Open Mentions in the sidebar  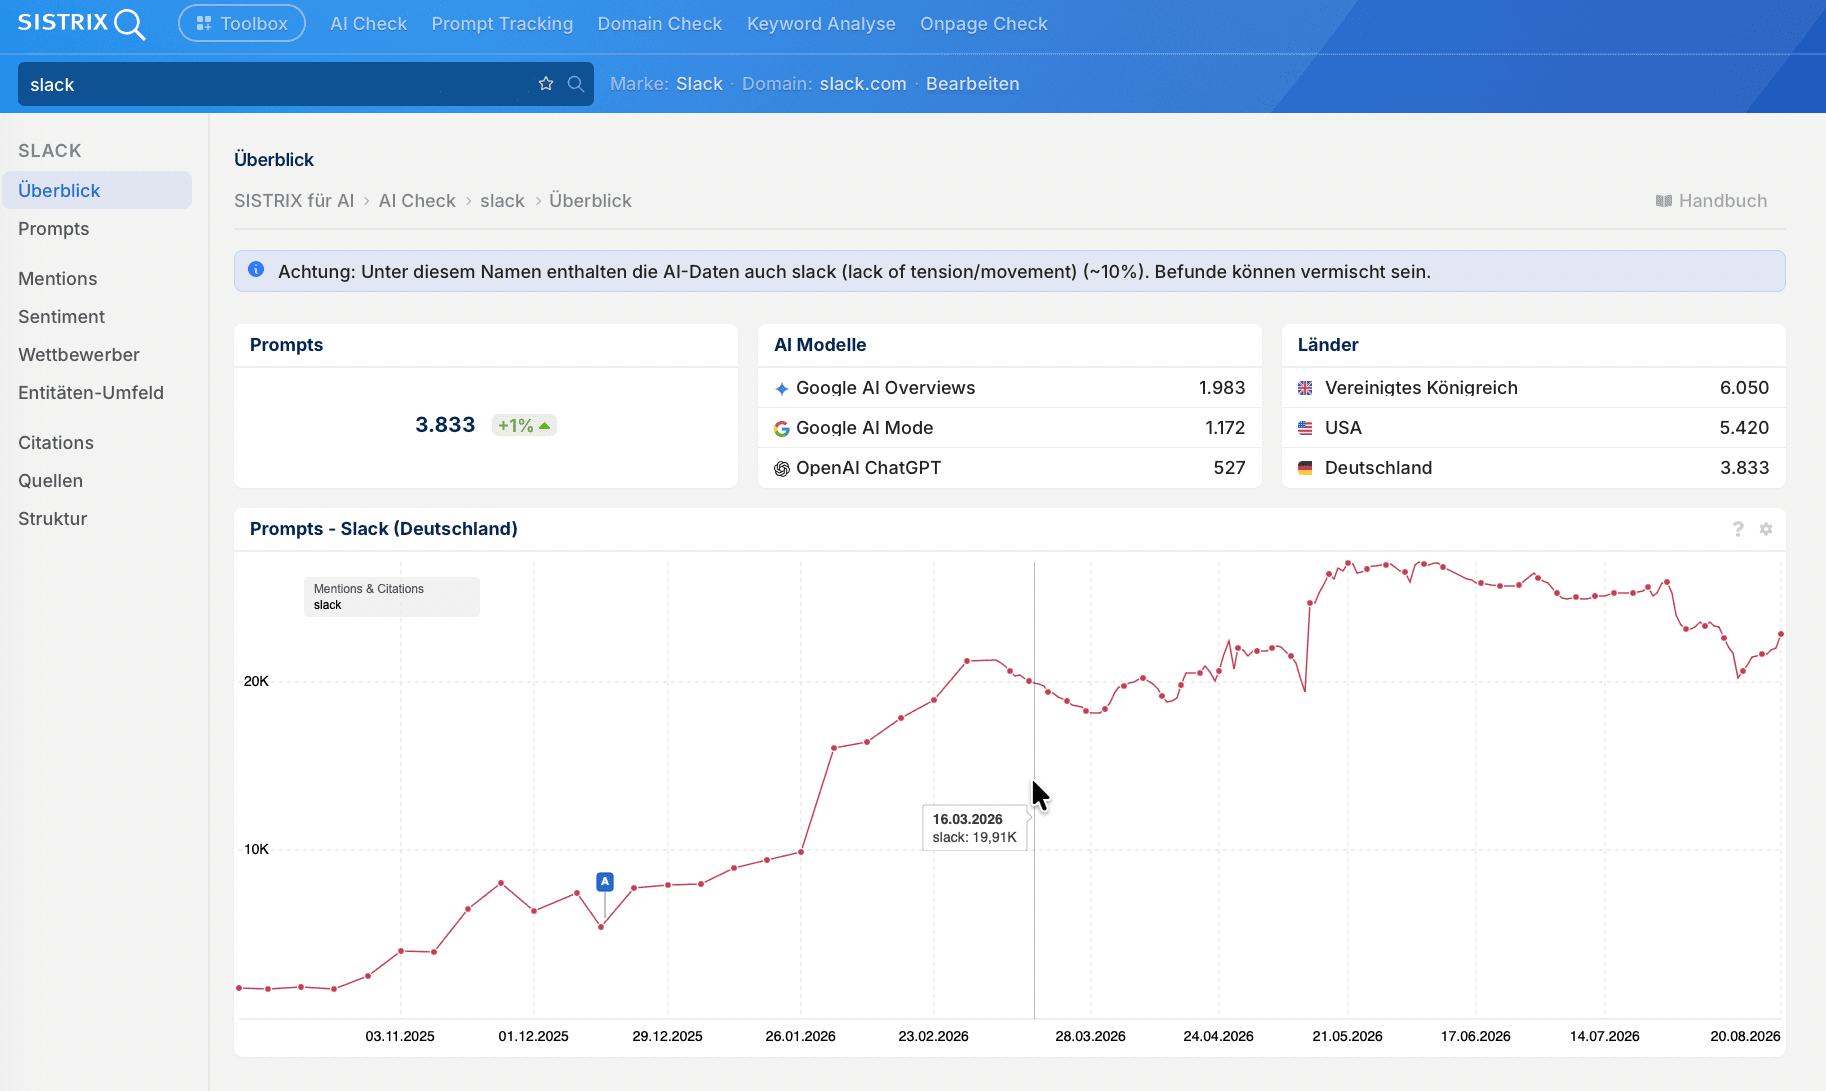point(58,279)
